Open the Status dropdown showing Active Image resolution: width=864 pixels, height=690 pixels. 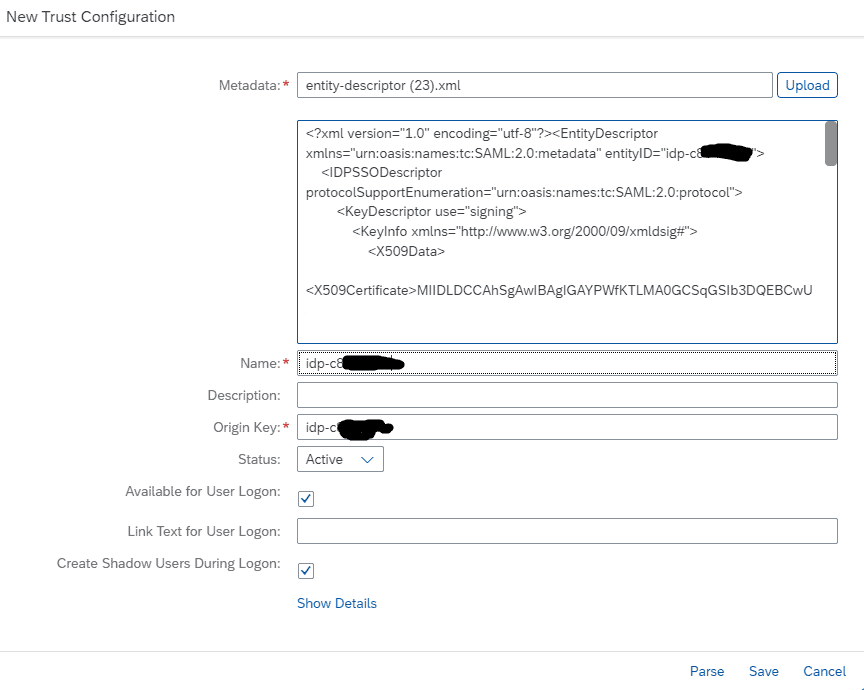340,459
